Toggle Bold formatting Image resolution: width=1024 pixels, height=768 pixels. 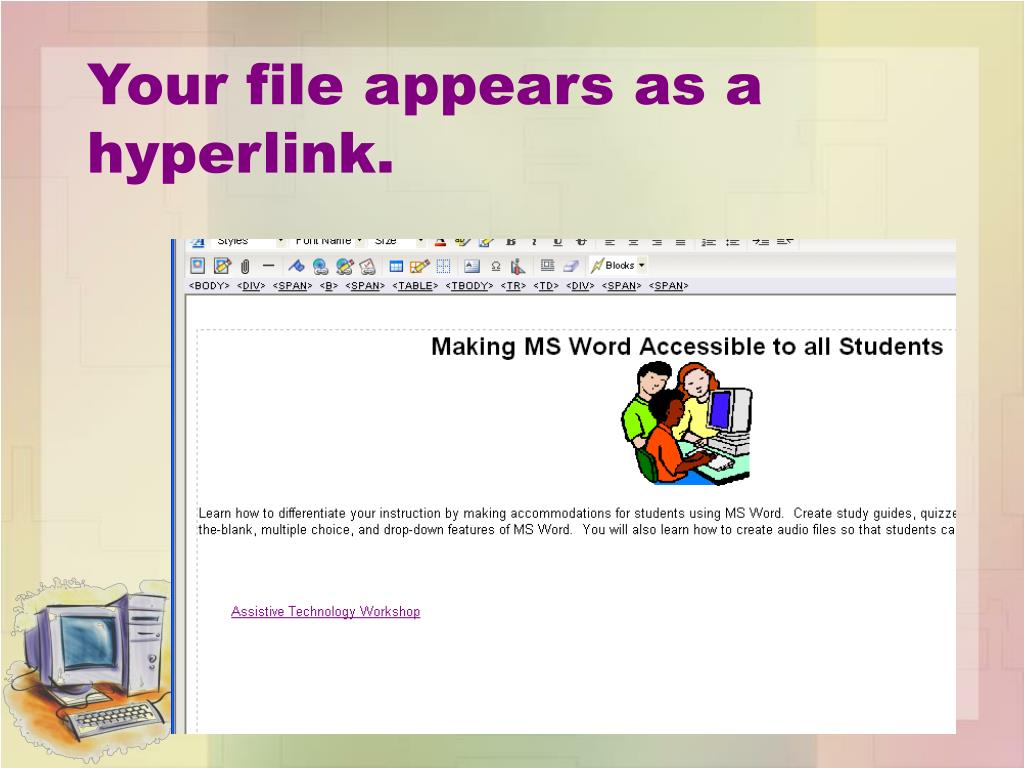511,242
